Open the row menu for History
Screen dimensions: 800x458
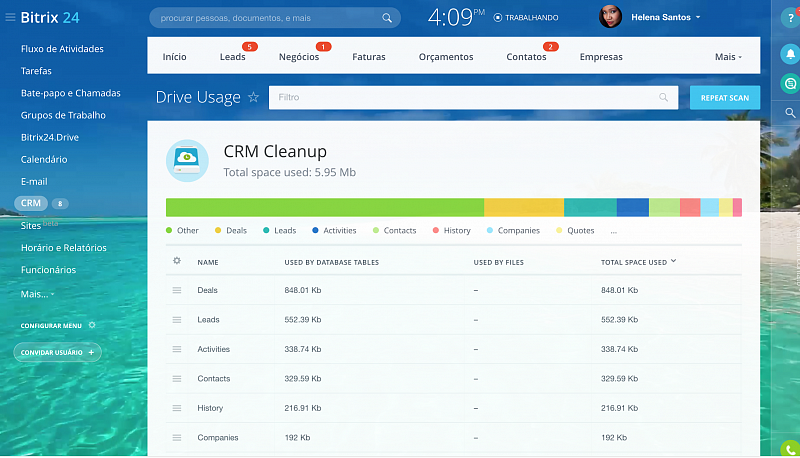(177, 408)
